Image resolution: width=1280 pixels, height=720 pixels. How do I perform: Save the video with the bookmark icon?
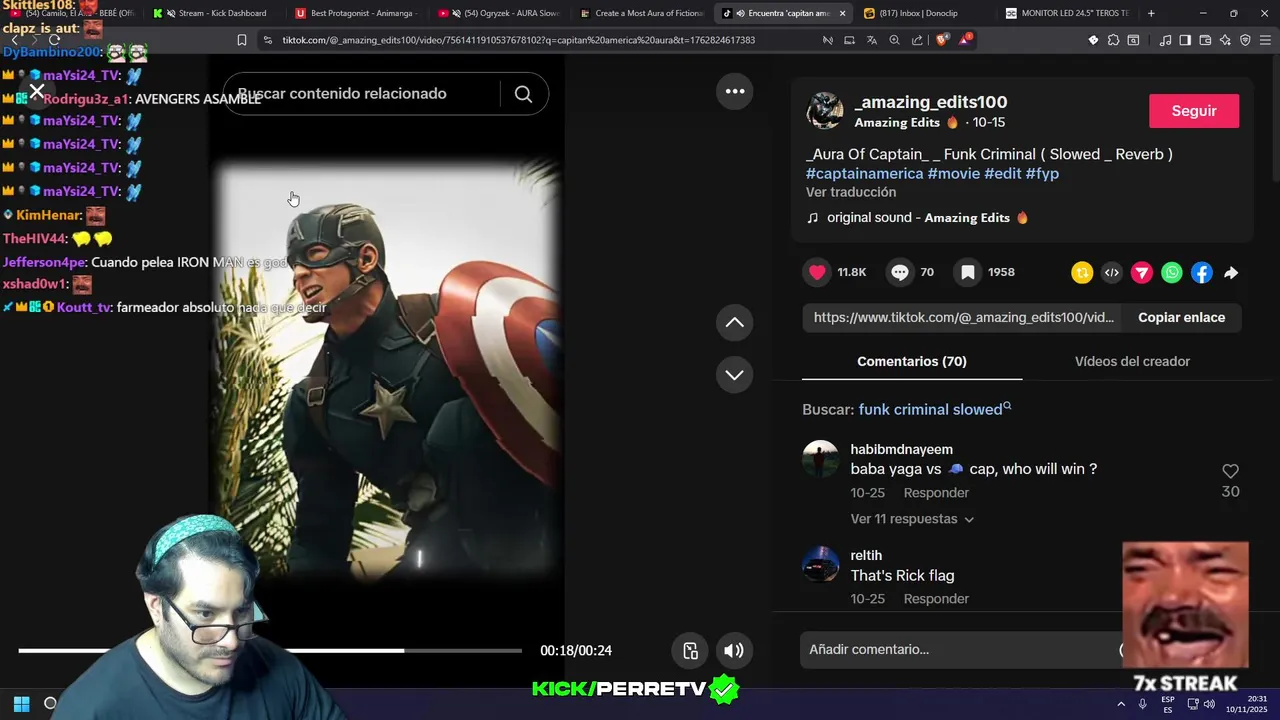tap(968, 272)
